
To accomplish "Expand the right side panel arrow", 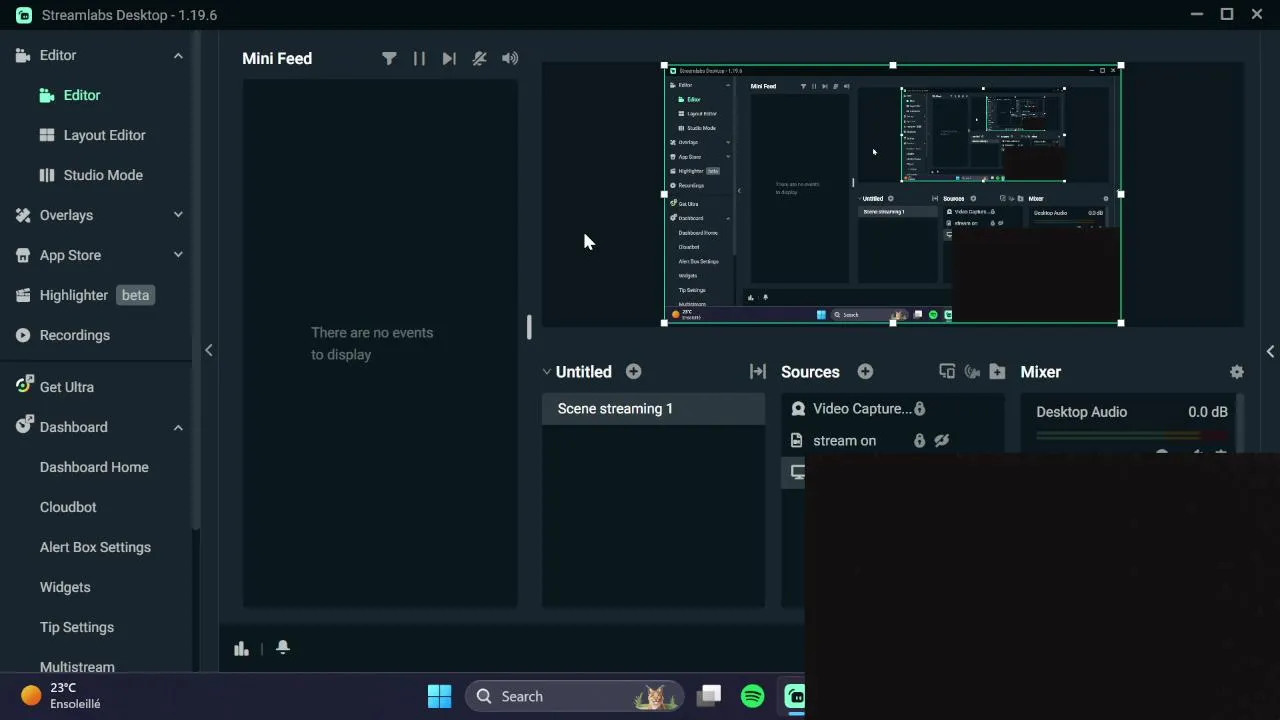I will coord(1270,352).
